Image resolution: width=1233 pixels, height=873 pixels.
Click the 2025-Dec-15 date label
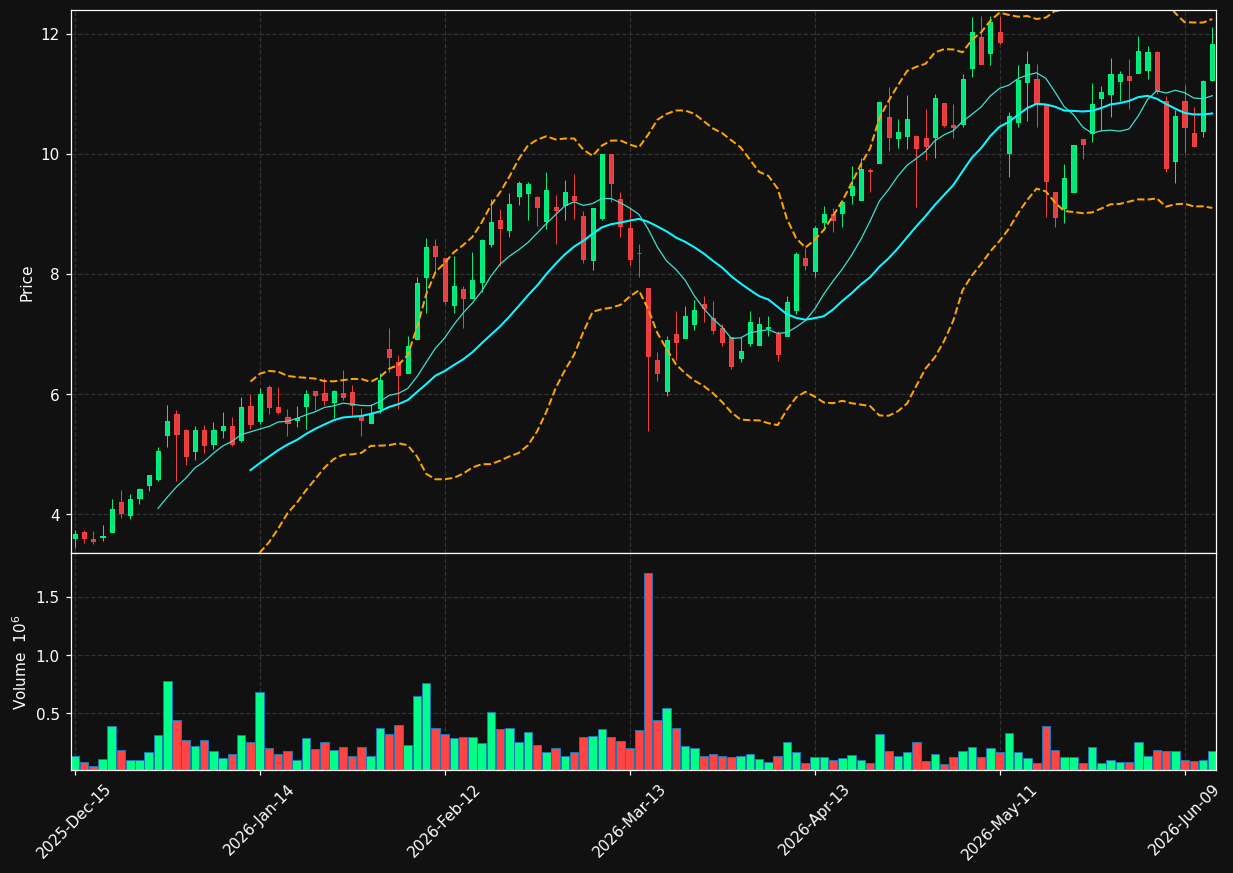[73, 821]
